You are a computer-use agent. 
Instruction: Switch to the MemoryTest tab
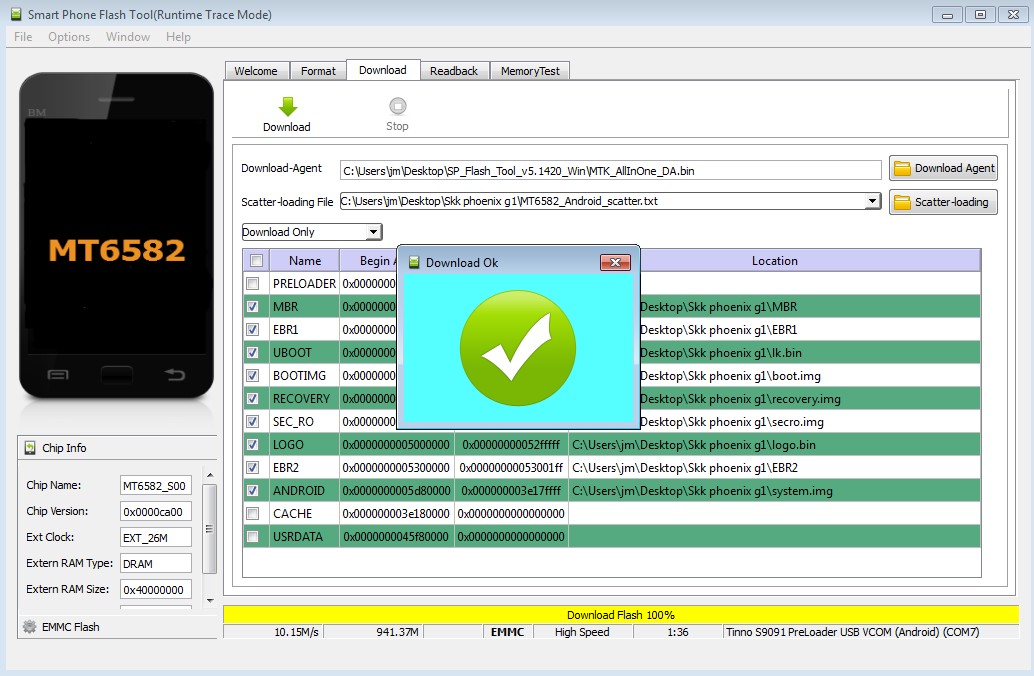click(530, 71)
